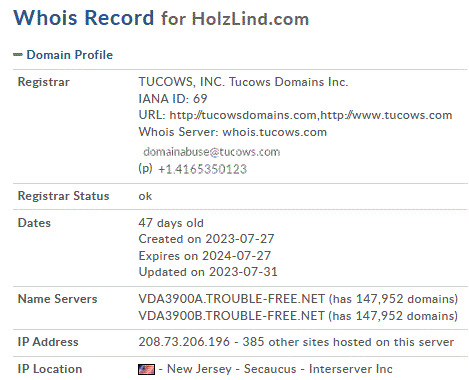Click the Whois Record for HolzLind.com heading
The image size is (469, 380).
pos(161,18)
